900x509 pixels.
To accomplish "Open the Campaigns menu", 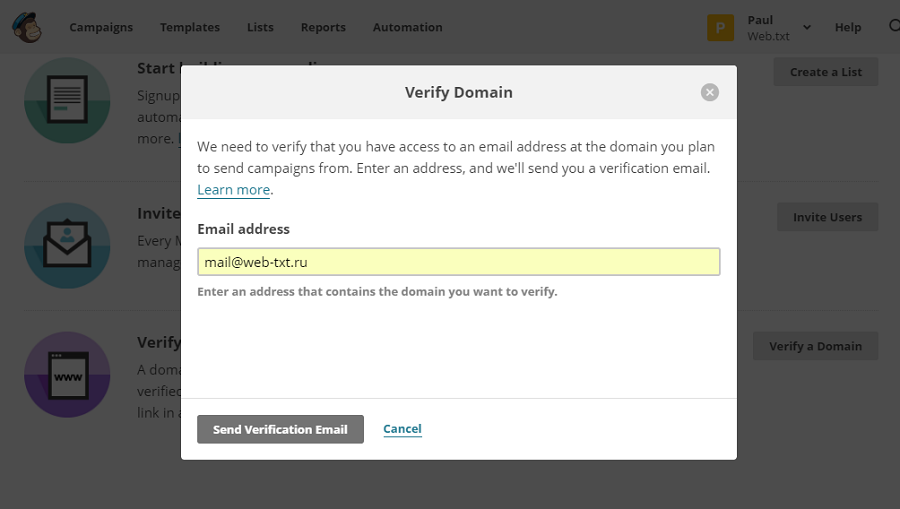I will click(101, 28).
